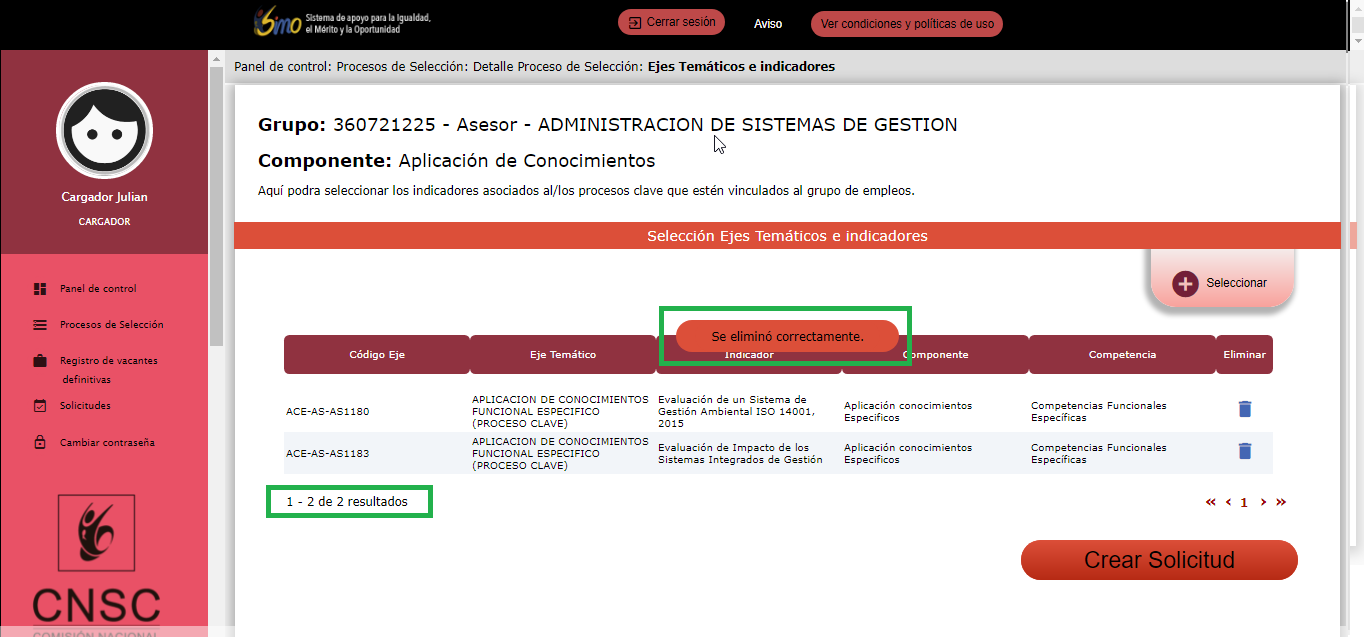This screenshot has height=640, width=1364.
Task: Click the plus icon next to Seleccionar
Action: [1185, 284]
